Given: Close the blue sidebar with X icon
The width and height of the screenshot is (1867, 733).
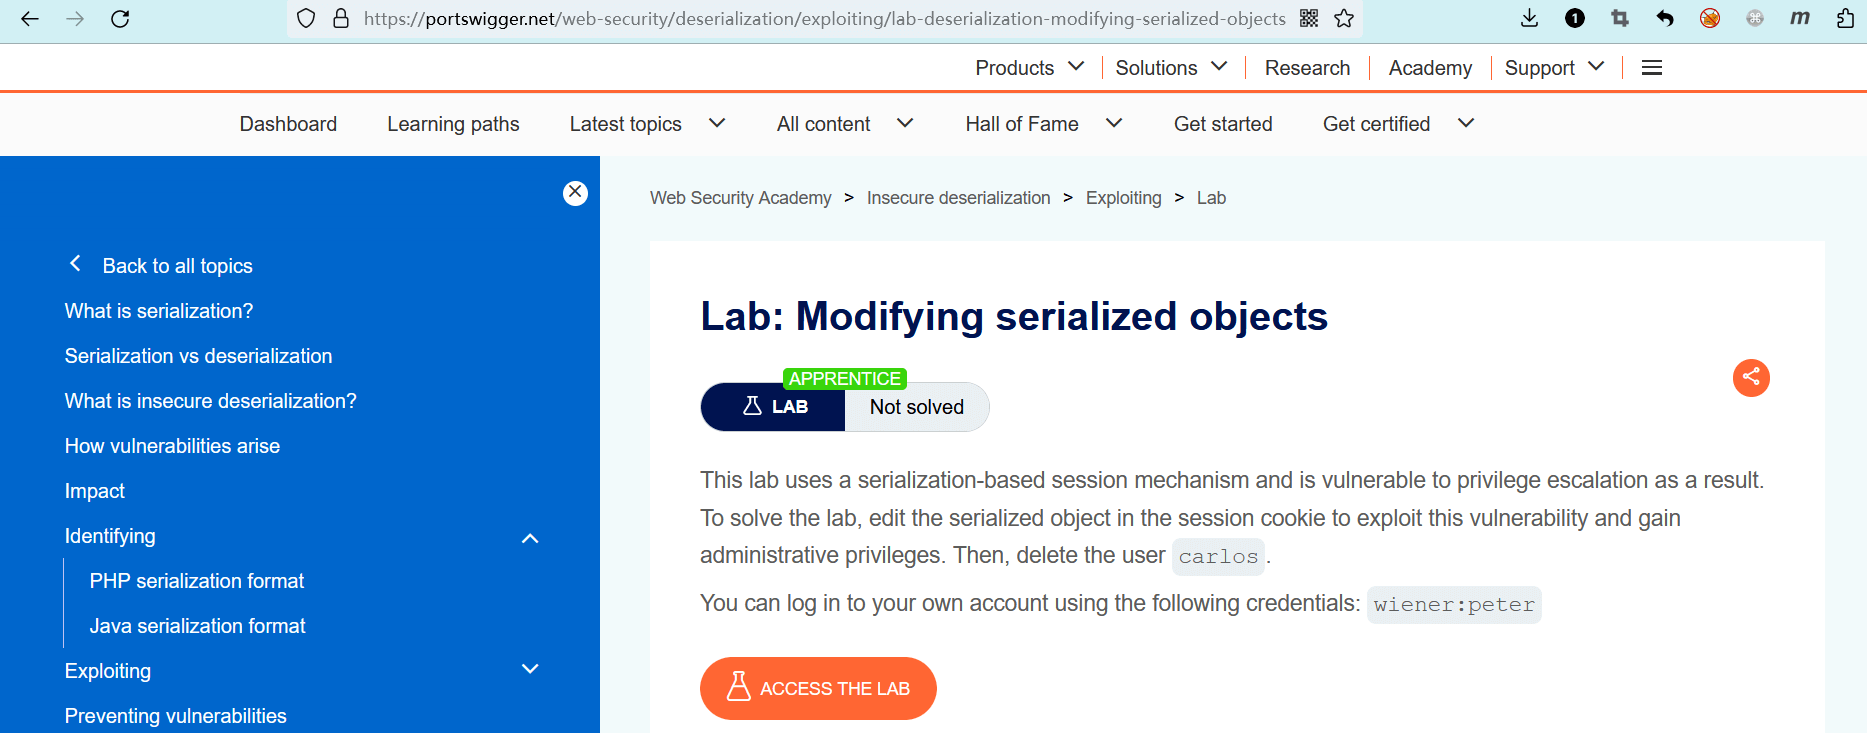Looking at the screenshot, I should point(575,193).
